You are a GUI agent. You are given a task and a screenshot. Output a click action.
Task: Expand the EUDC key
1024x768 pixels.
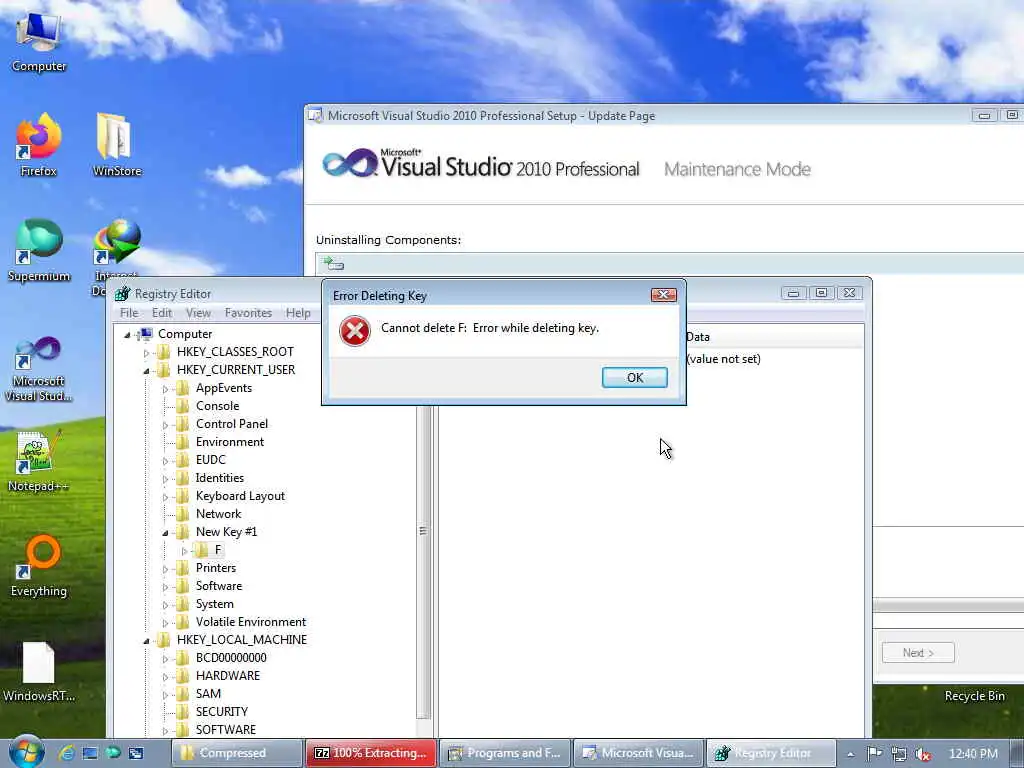[x=165, y=460]
